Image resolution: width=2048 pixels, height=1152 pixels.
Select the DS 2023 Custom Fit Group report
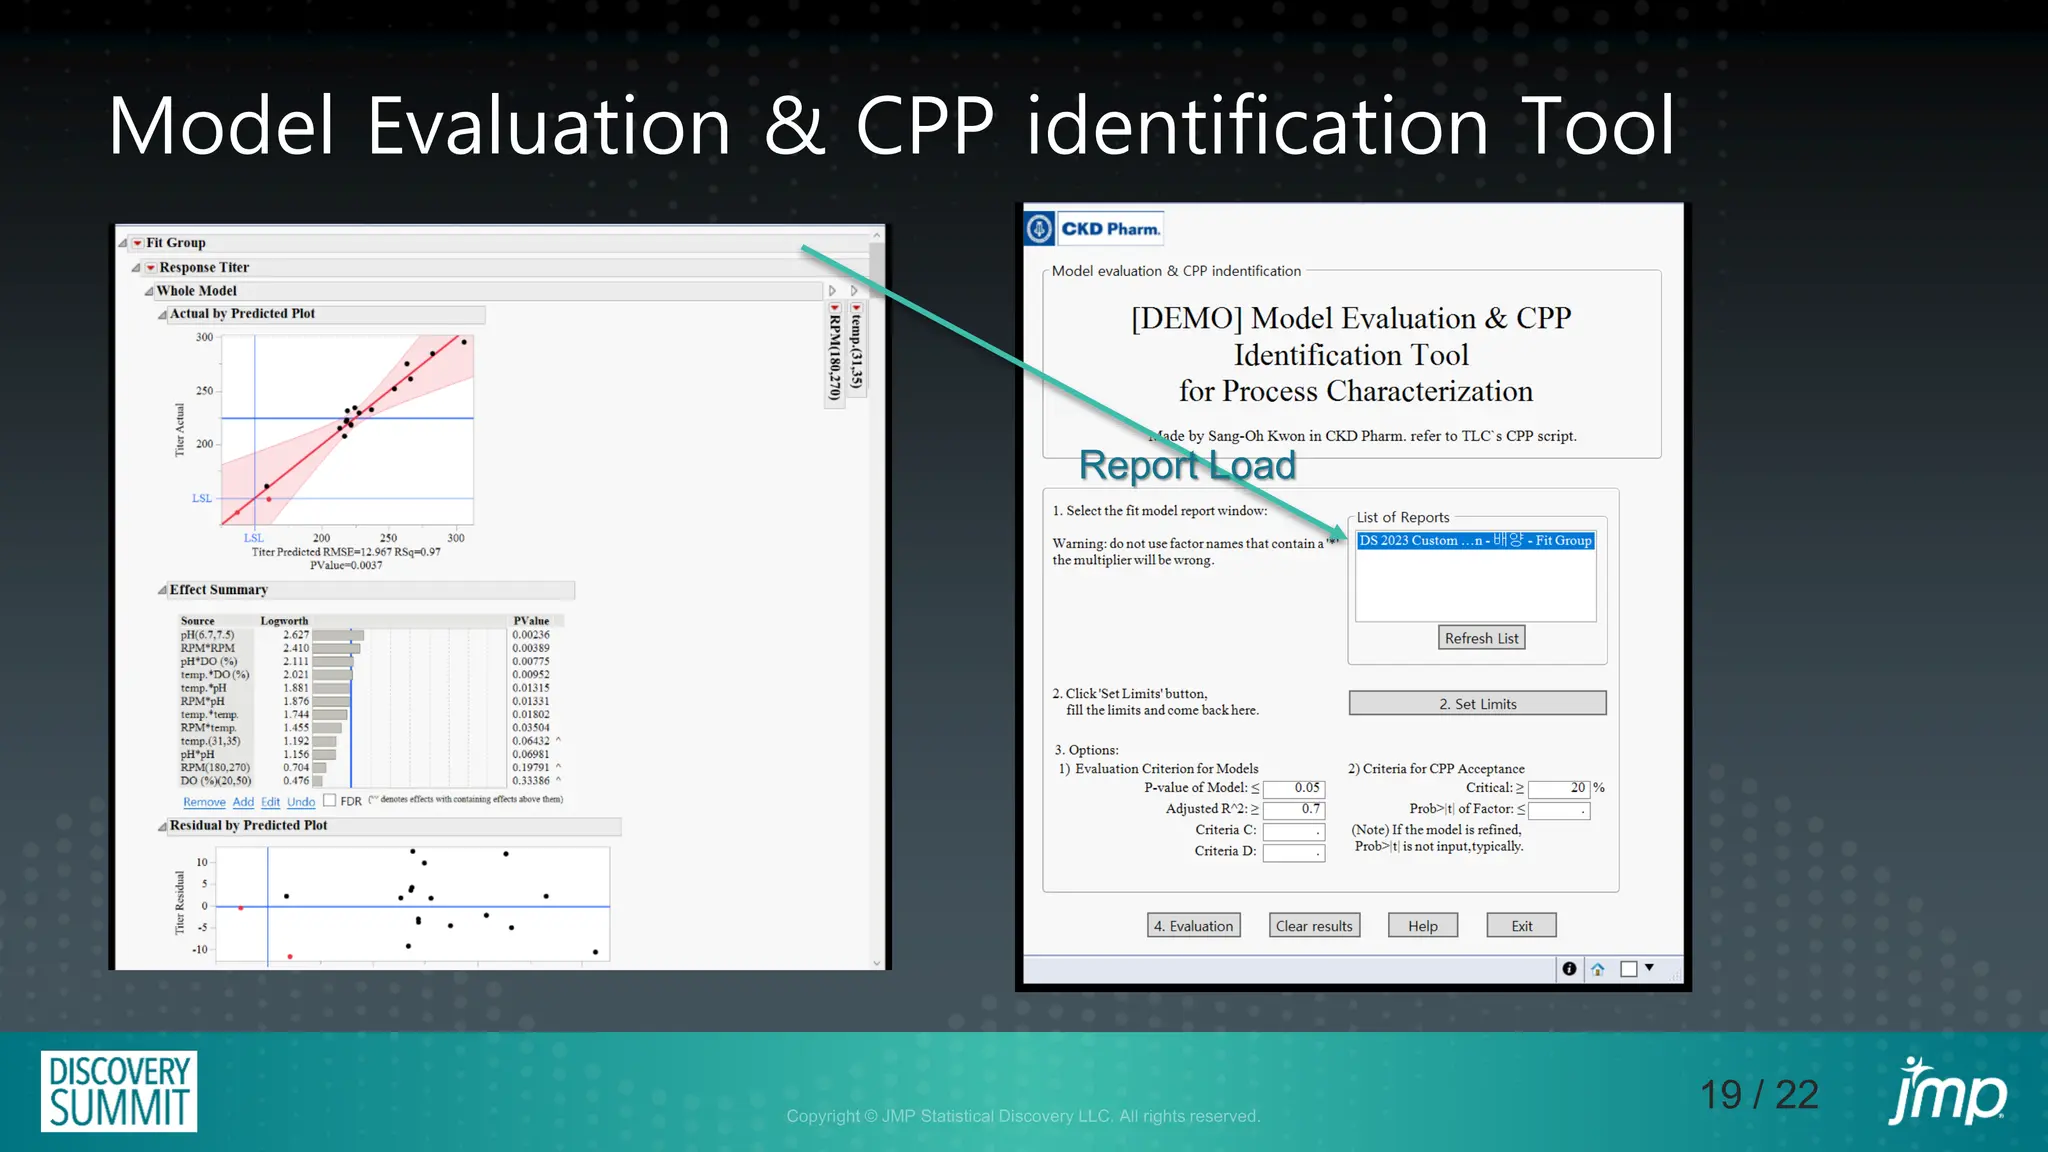point(1475,541)
